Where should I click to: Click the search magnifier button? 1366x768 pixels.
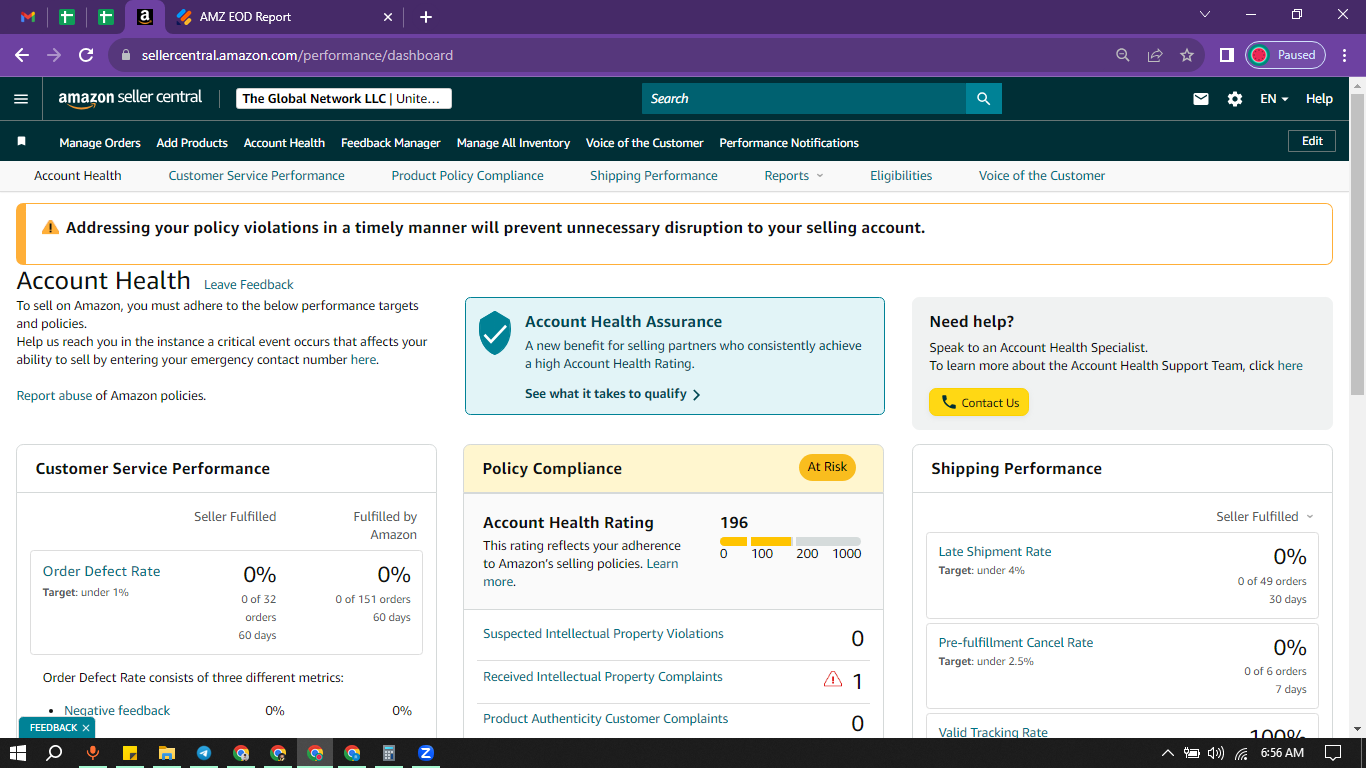coord(983,98)
